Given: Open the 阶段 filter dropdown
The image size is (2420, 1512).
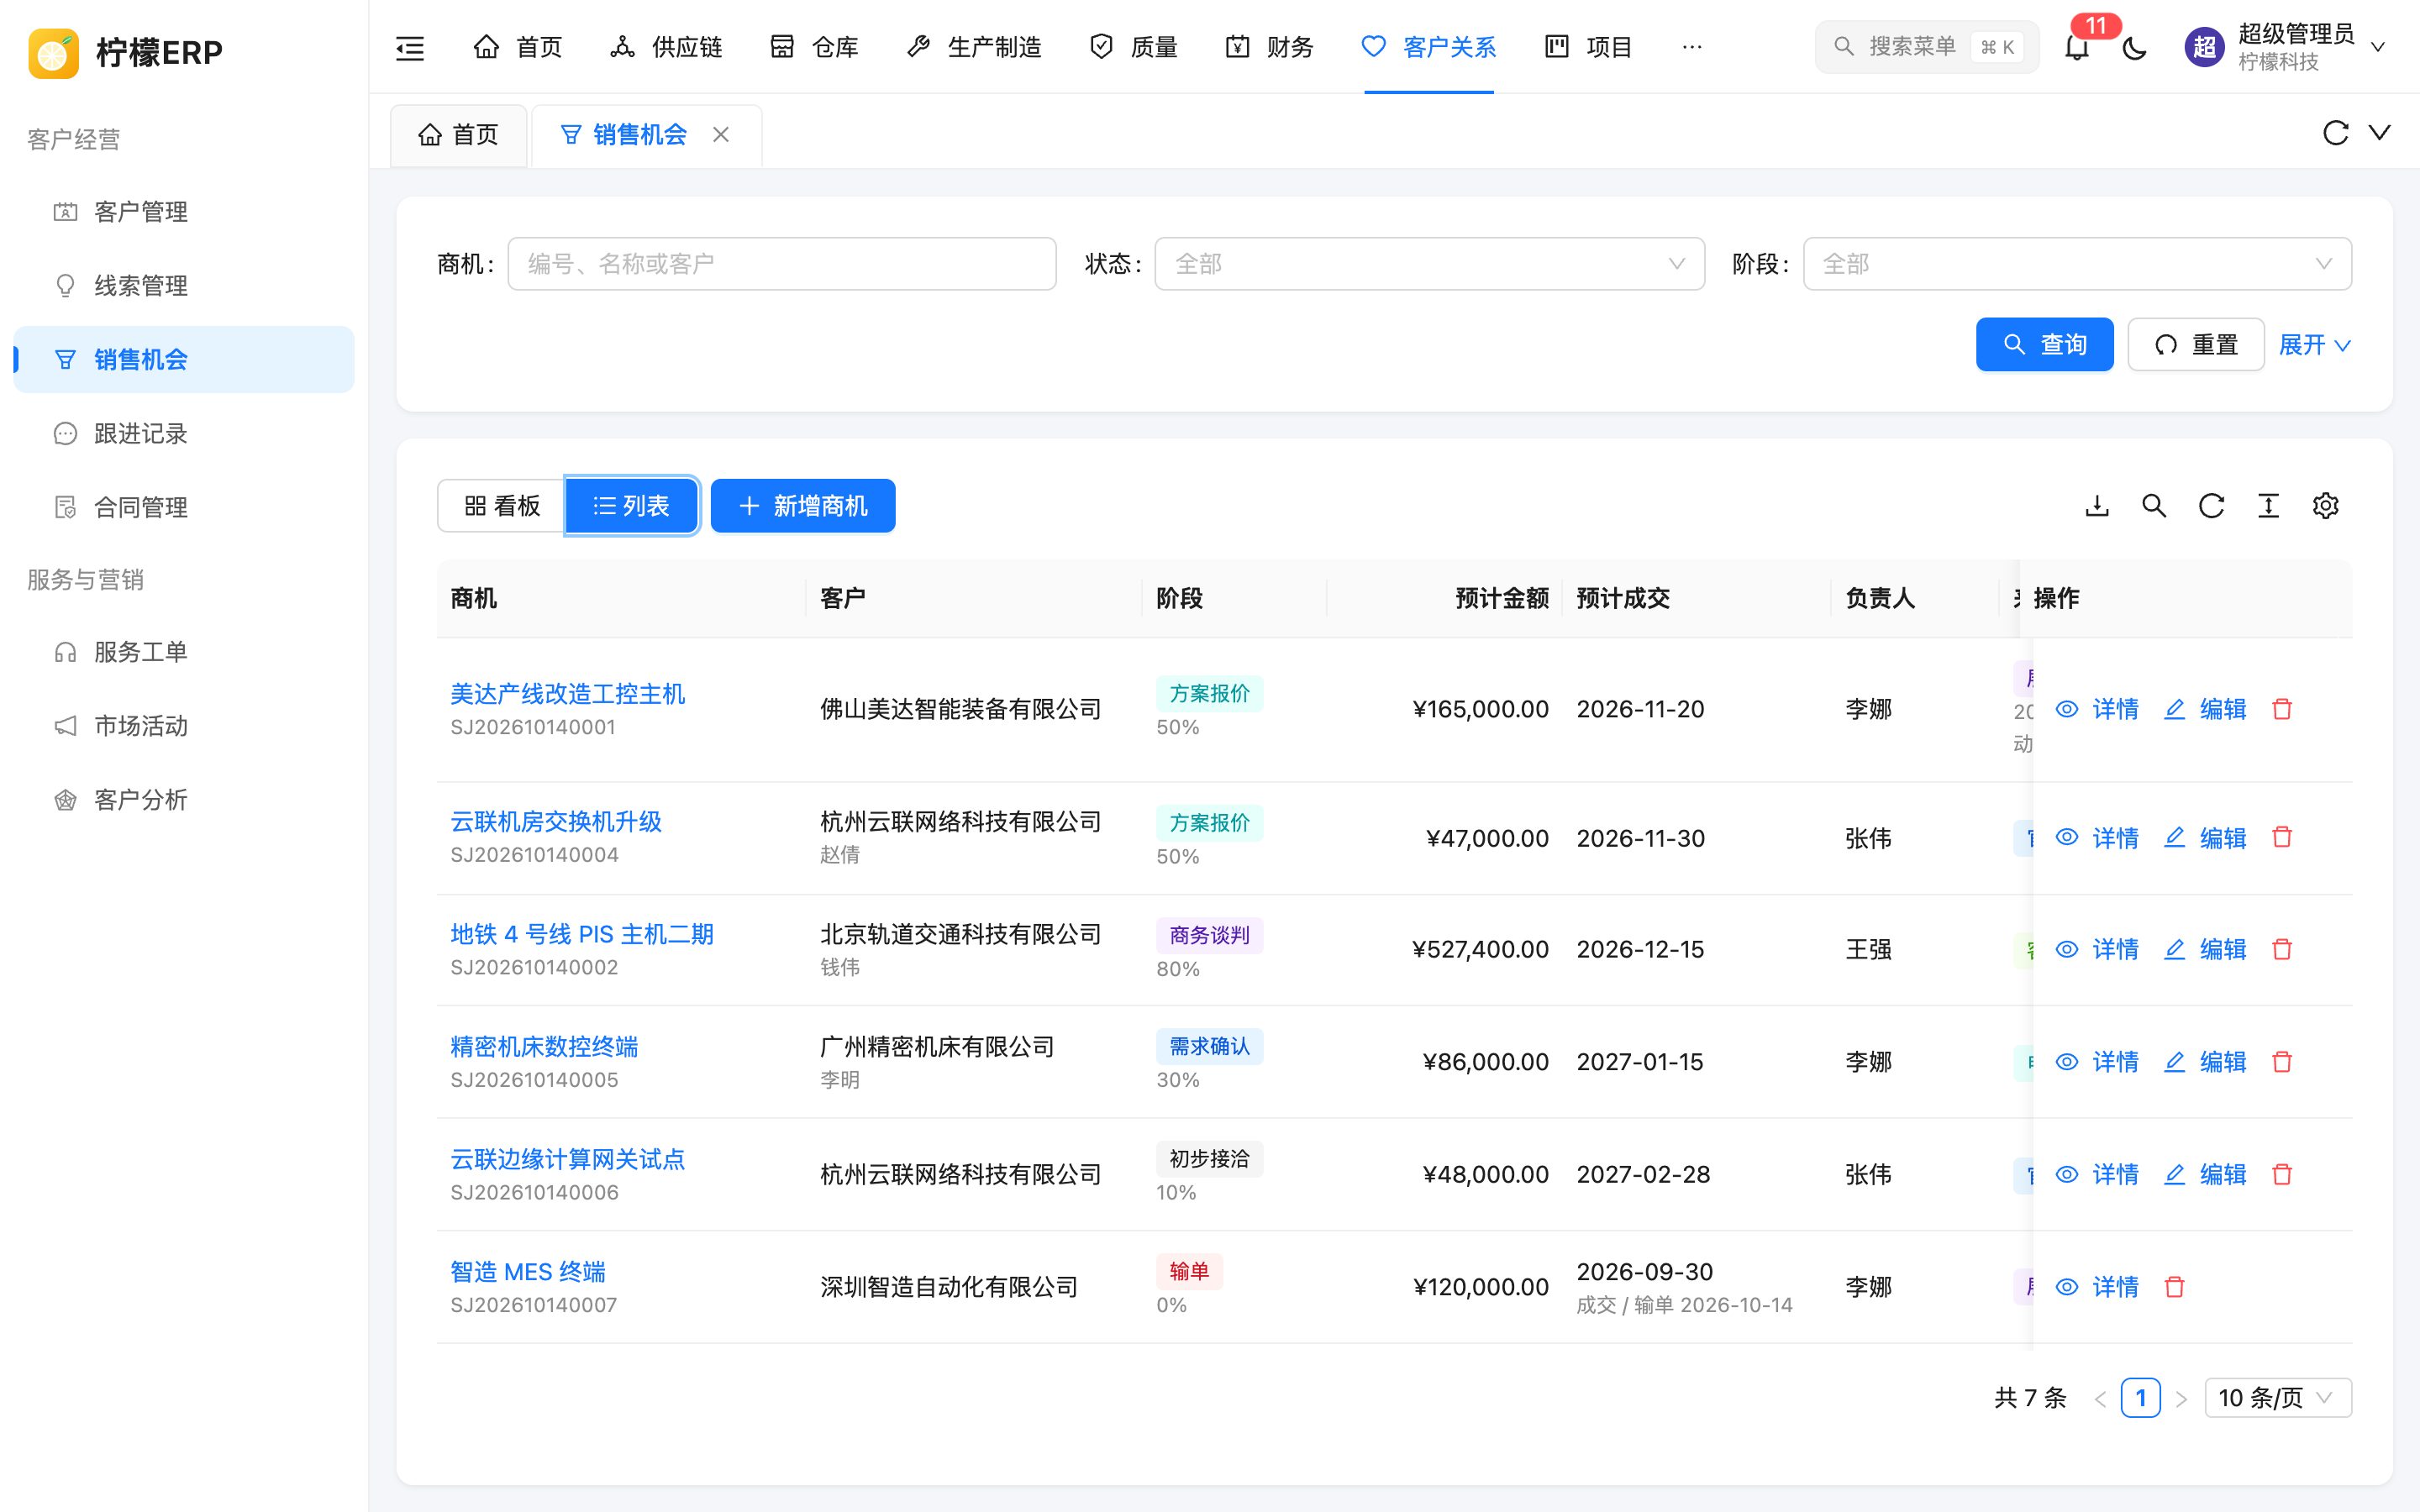Looking at the screenshot, I should coord(2077,264).
